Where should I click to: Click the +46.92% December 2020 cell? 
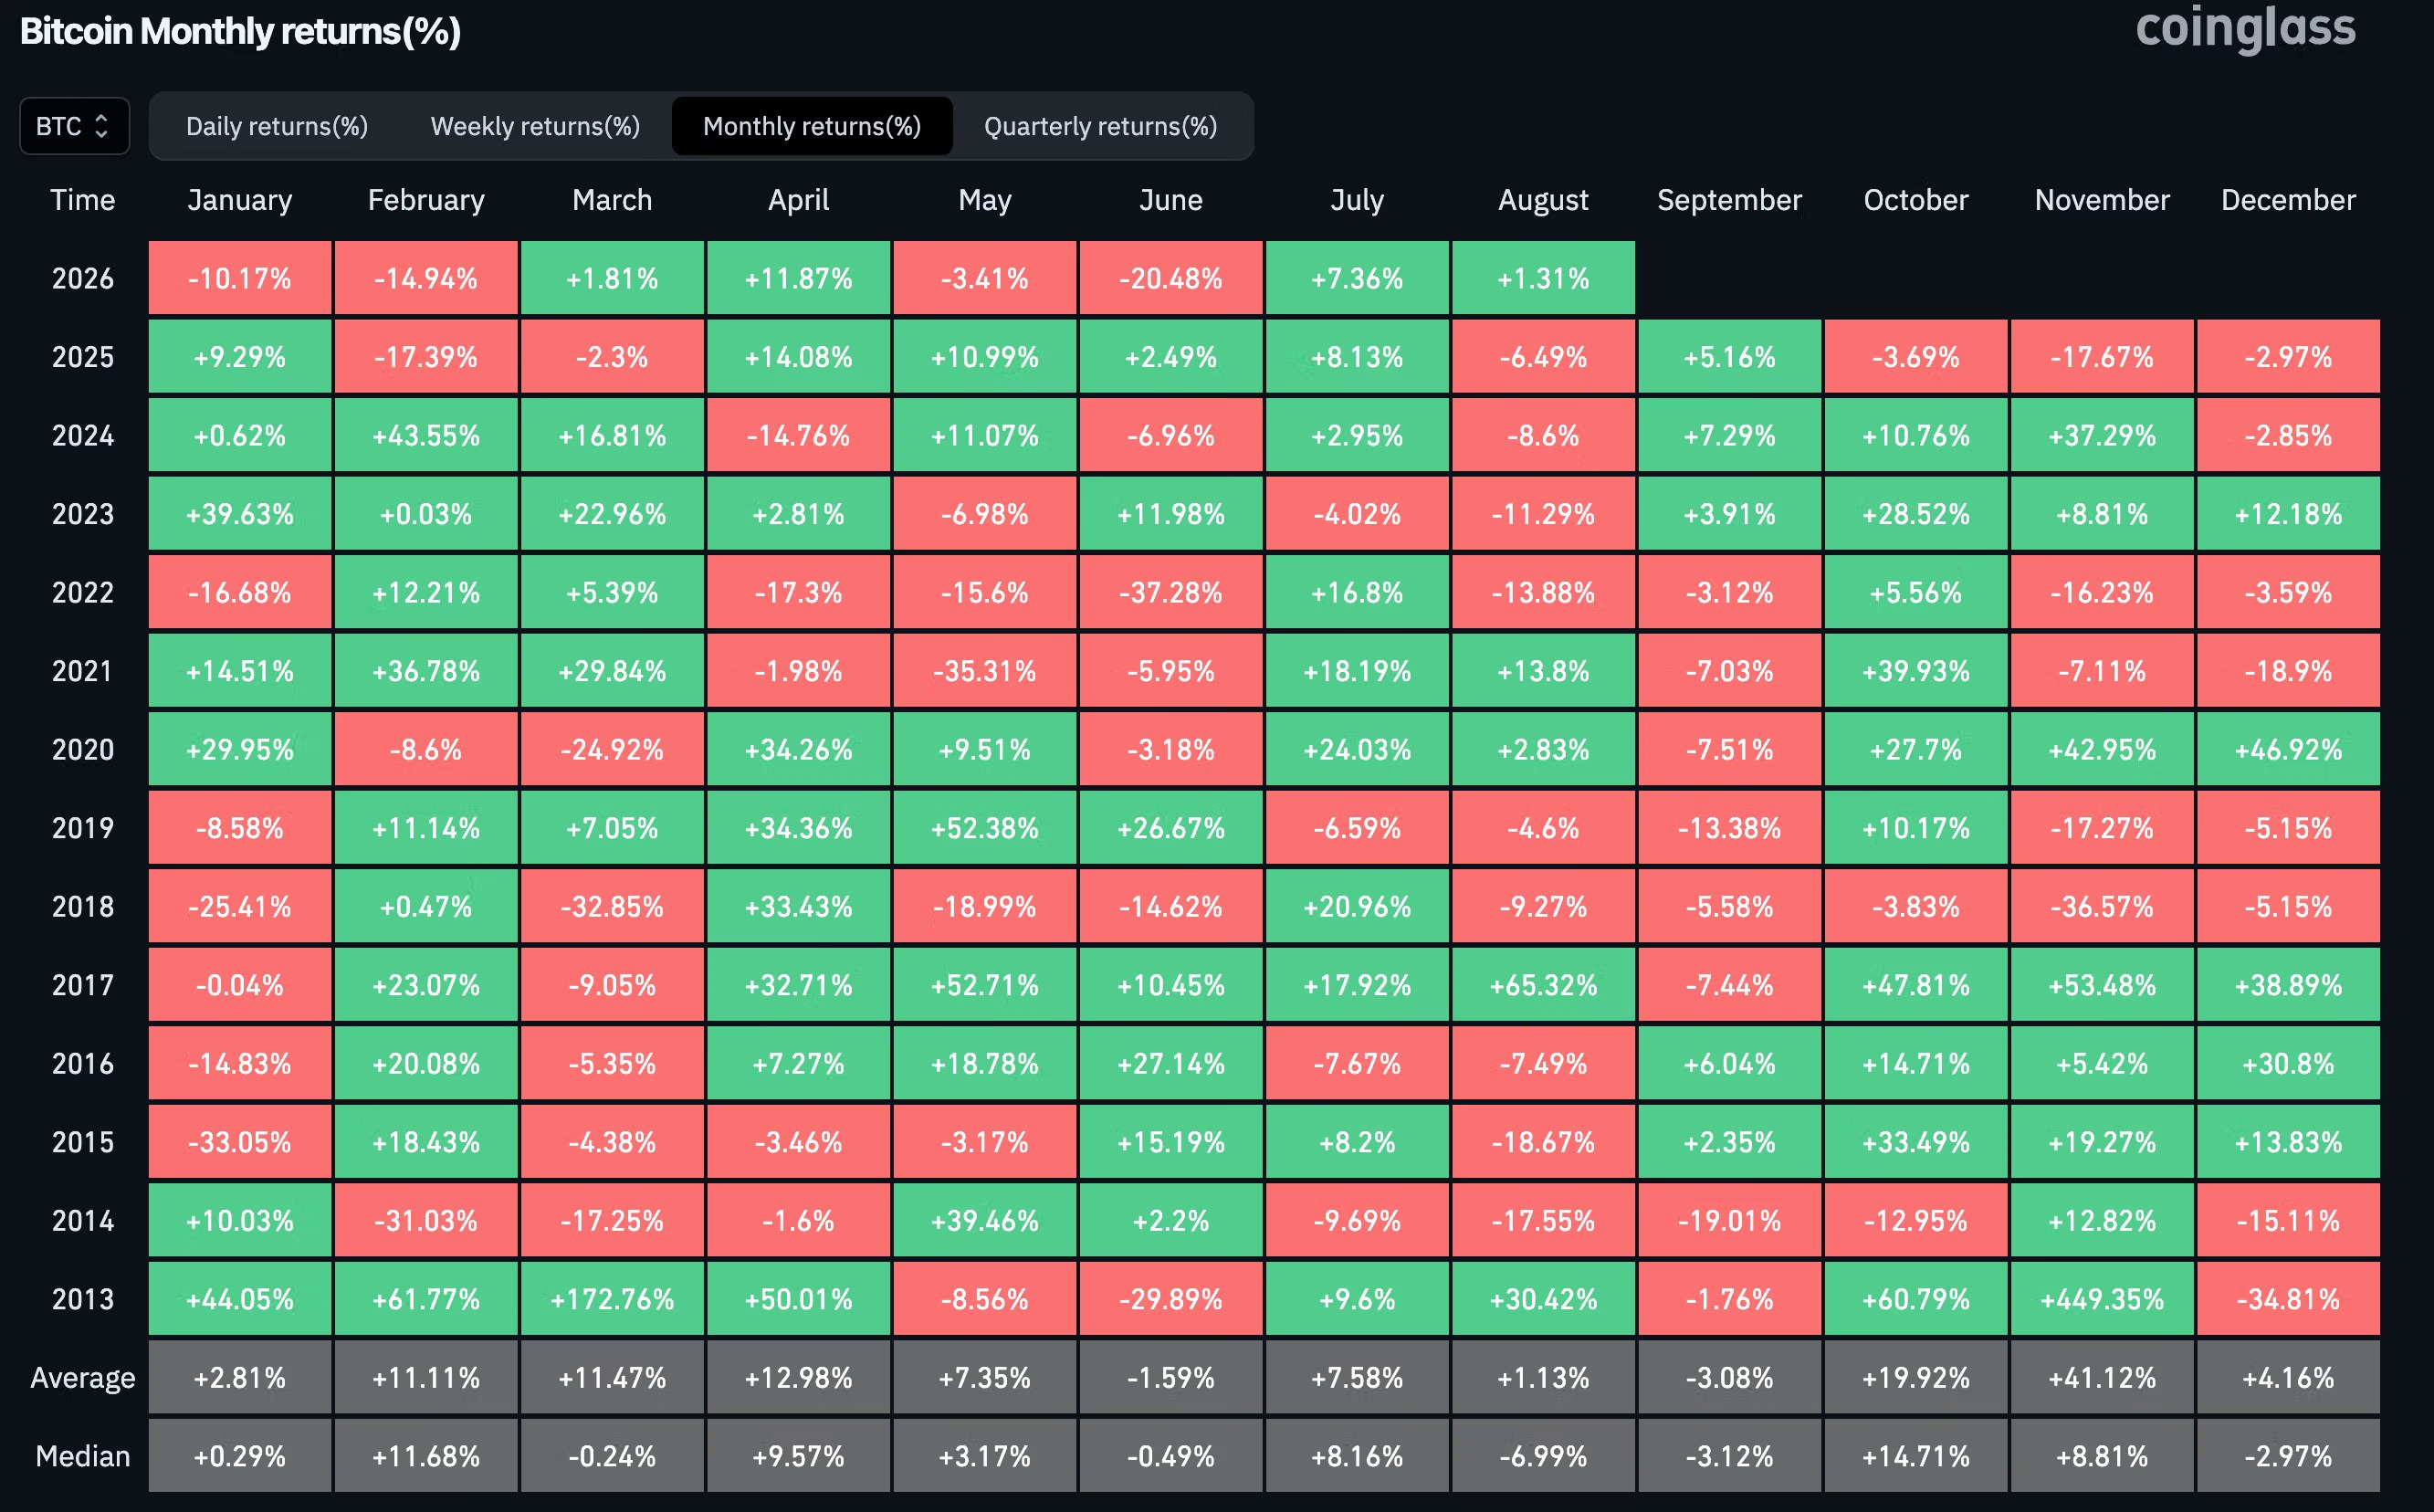pyautogui.click(x=2288, y=749)
